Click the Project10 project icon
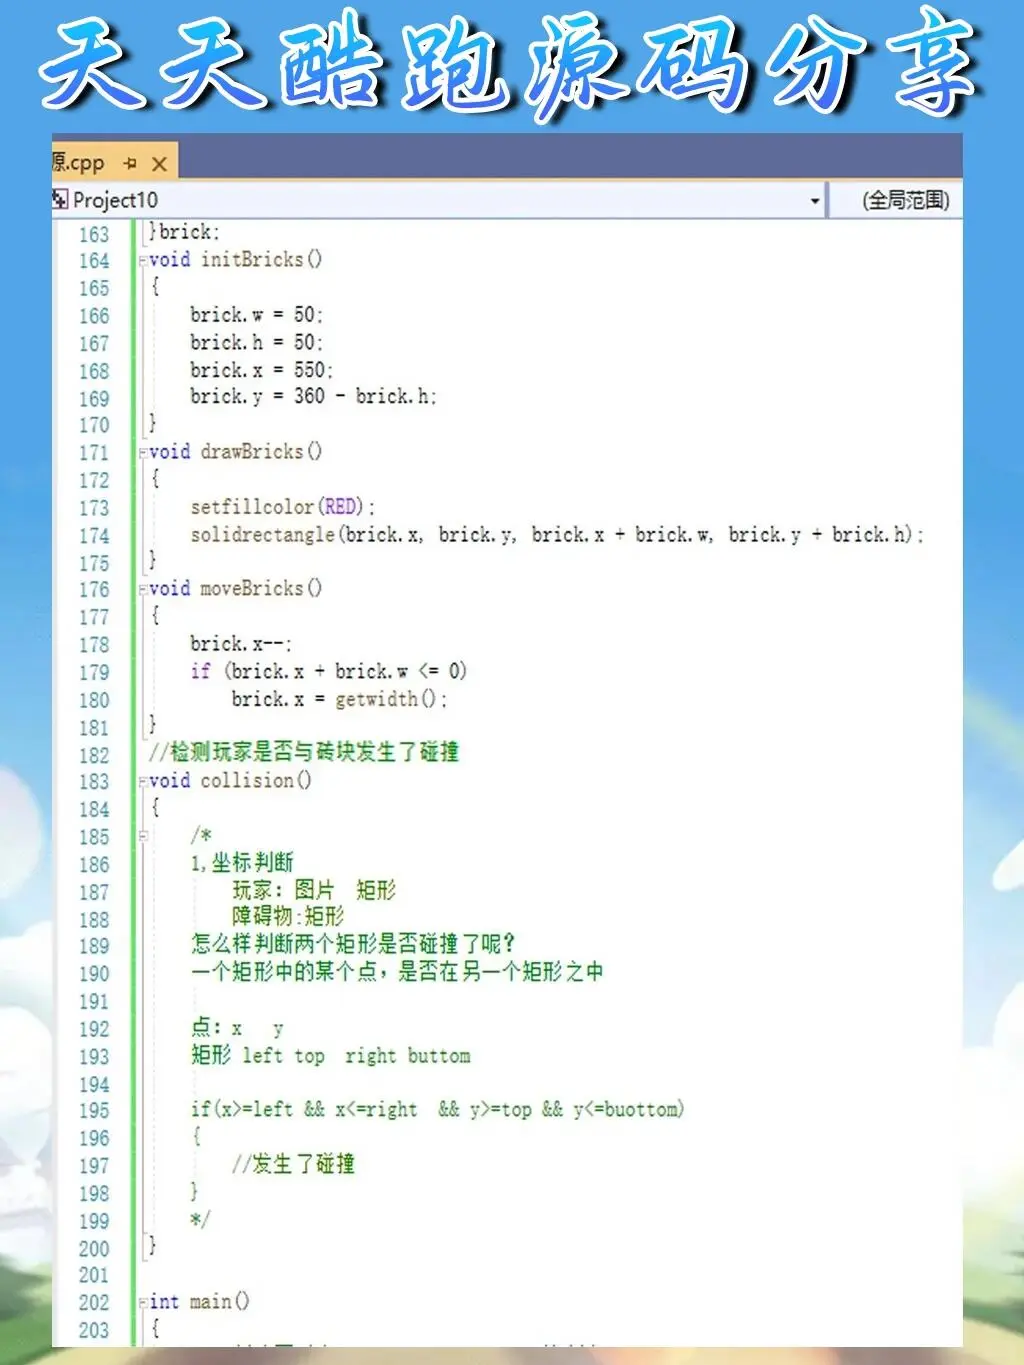This screenshot has height=1365, width=1024. pyautogui.click(x=60, y=200)
